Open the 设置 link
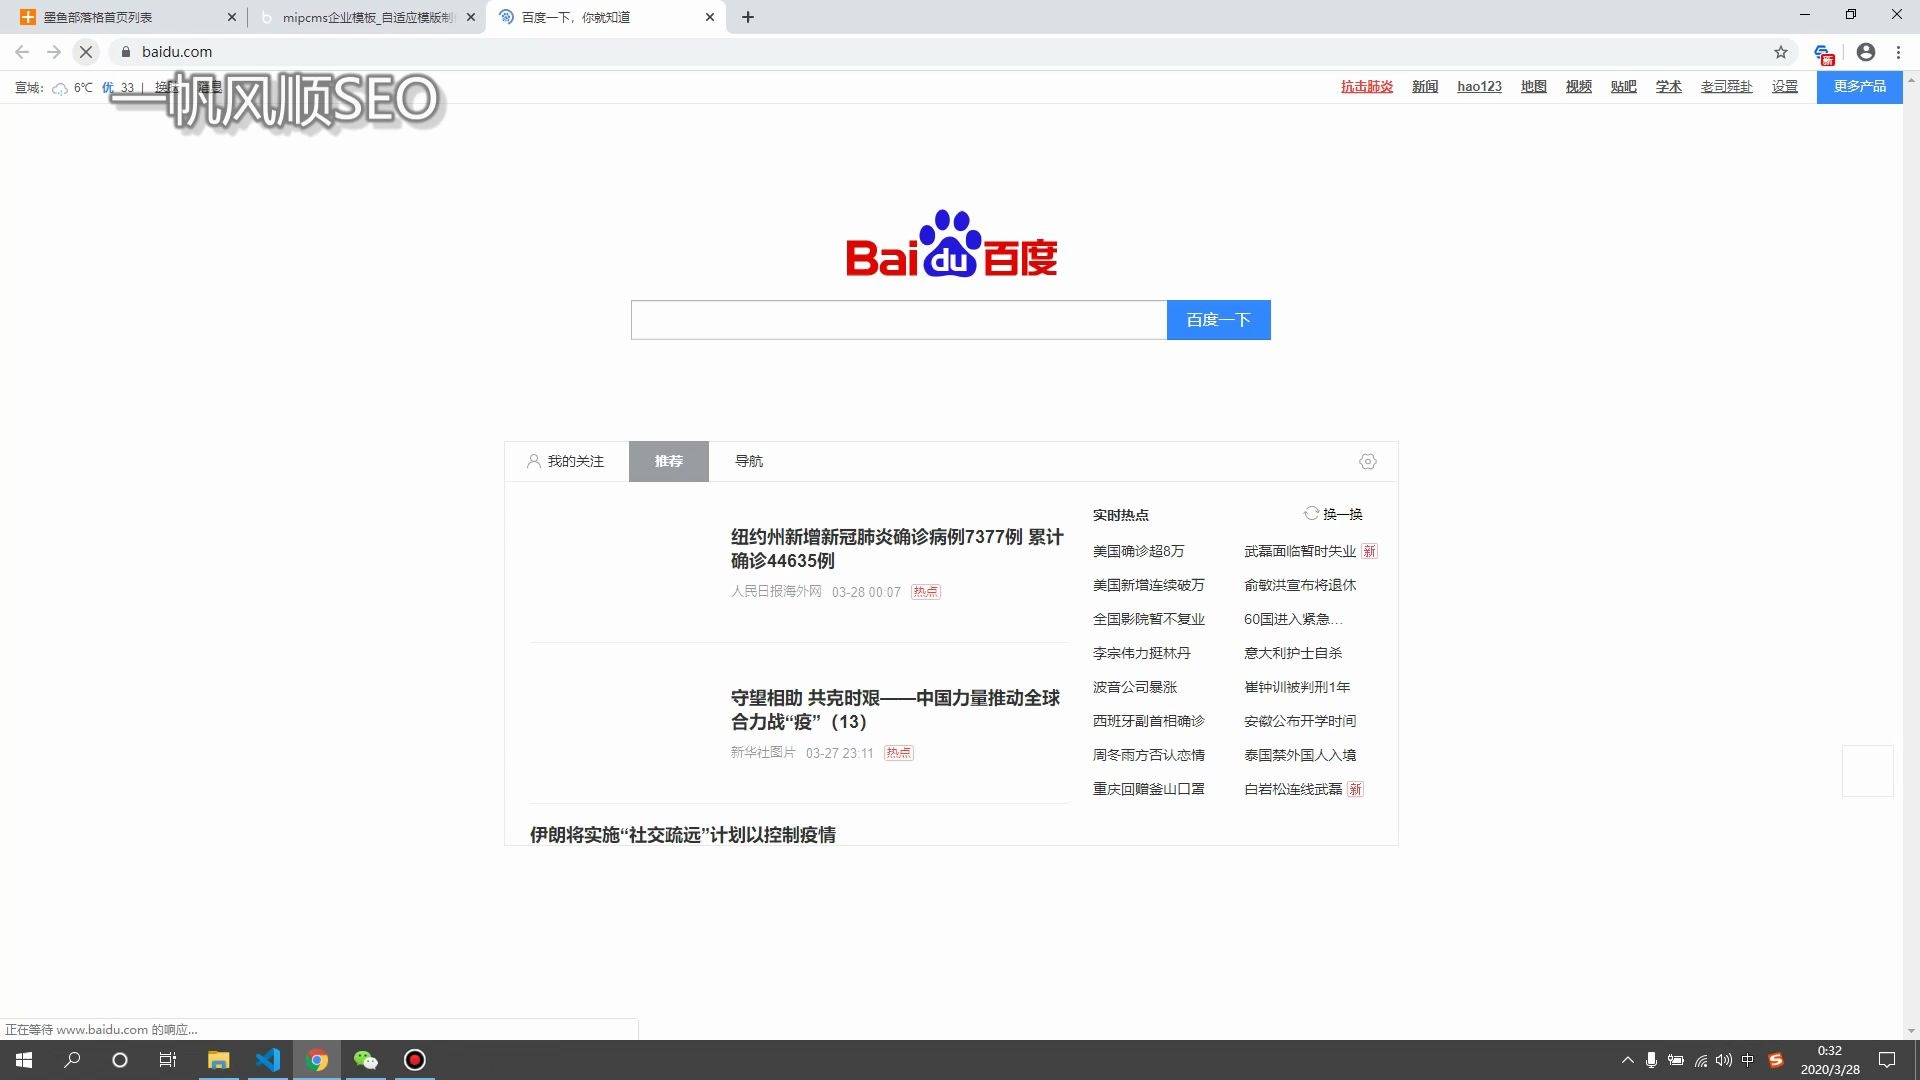This screenshot has height=1080, width=1920. 1785,87
